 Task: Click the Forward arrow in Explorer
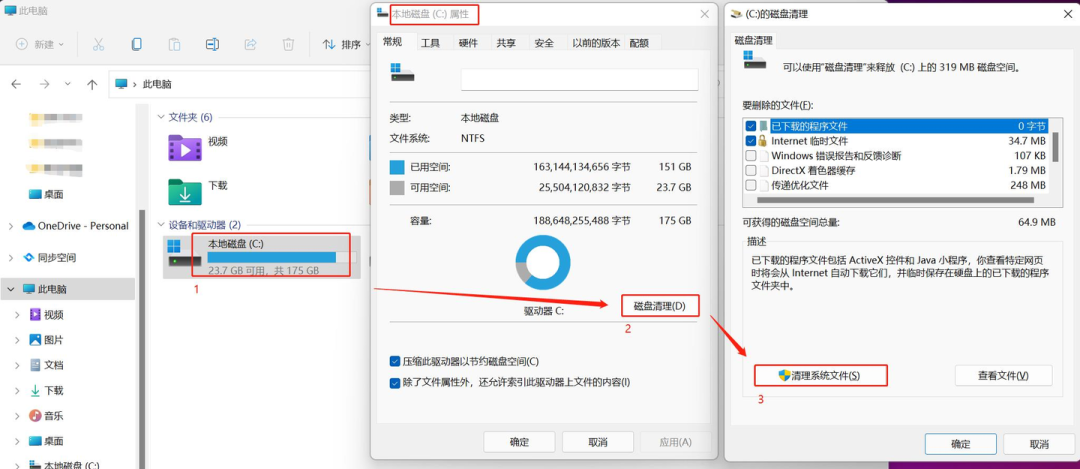point(44,84)
